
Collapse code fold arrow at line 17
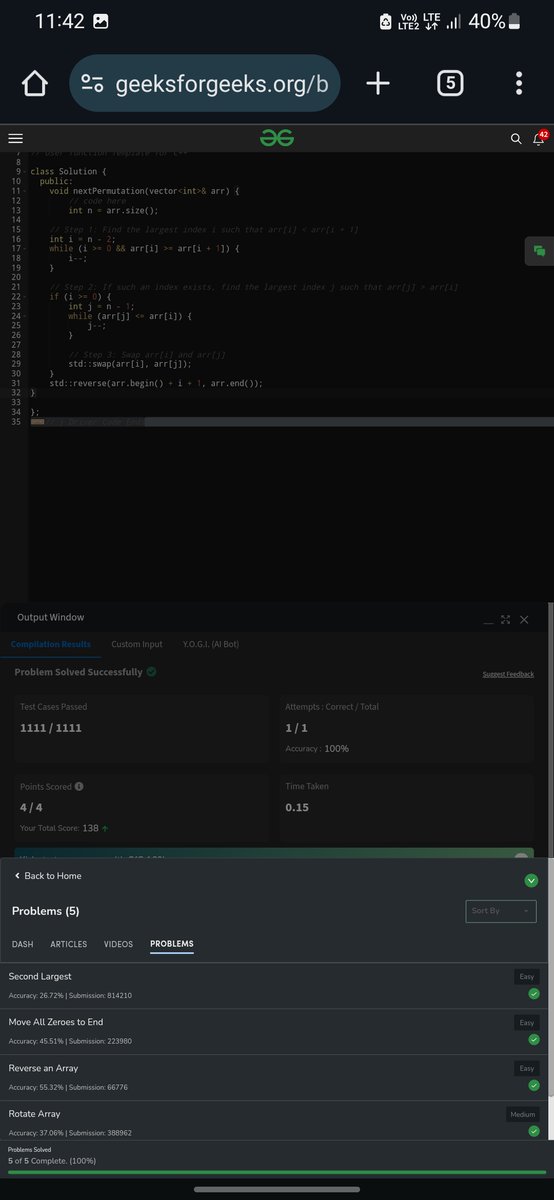click(23, 248)
